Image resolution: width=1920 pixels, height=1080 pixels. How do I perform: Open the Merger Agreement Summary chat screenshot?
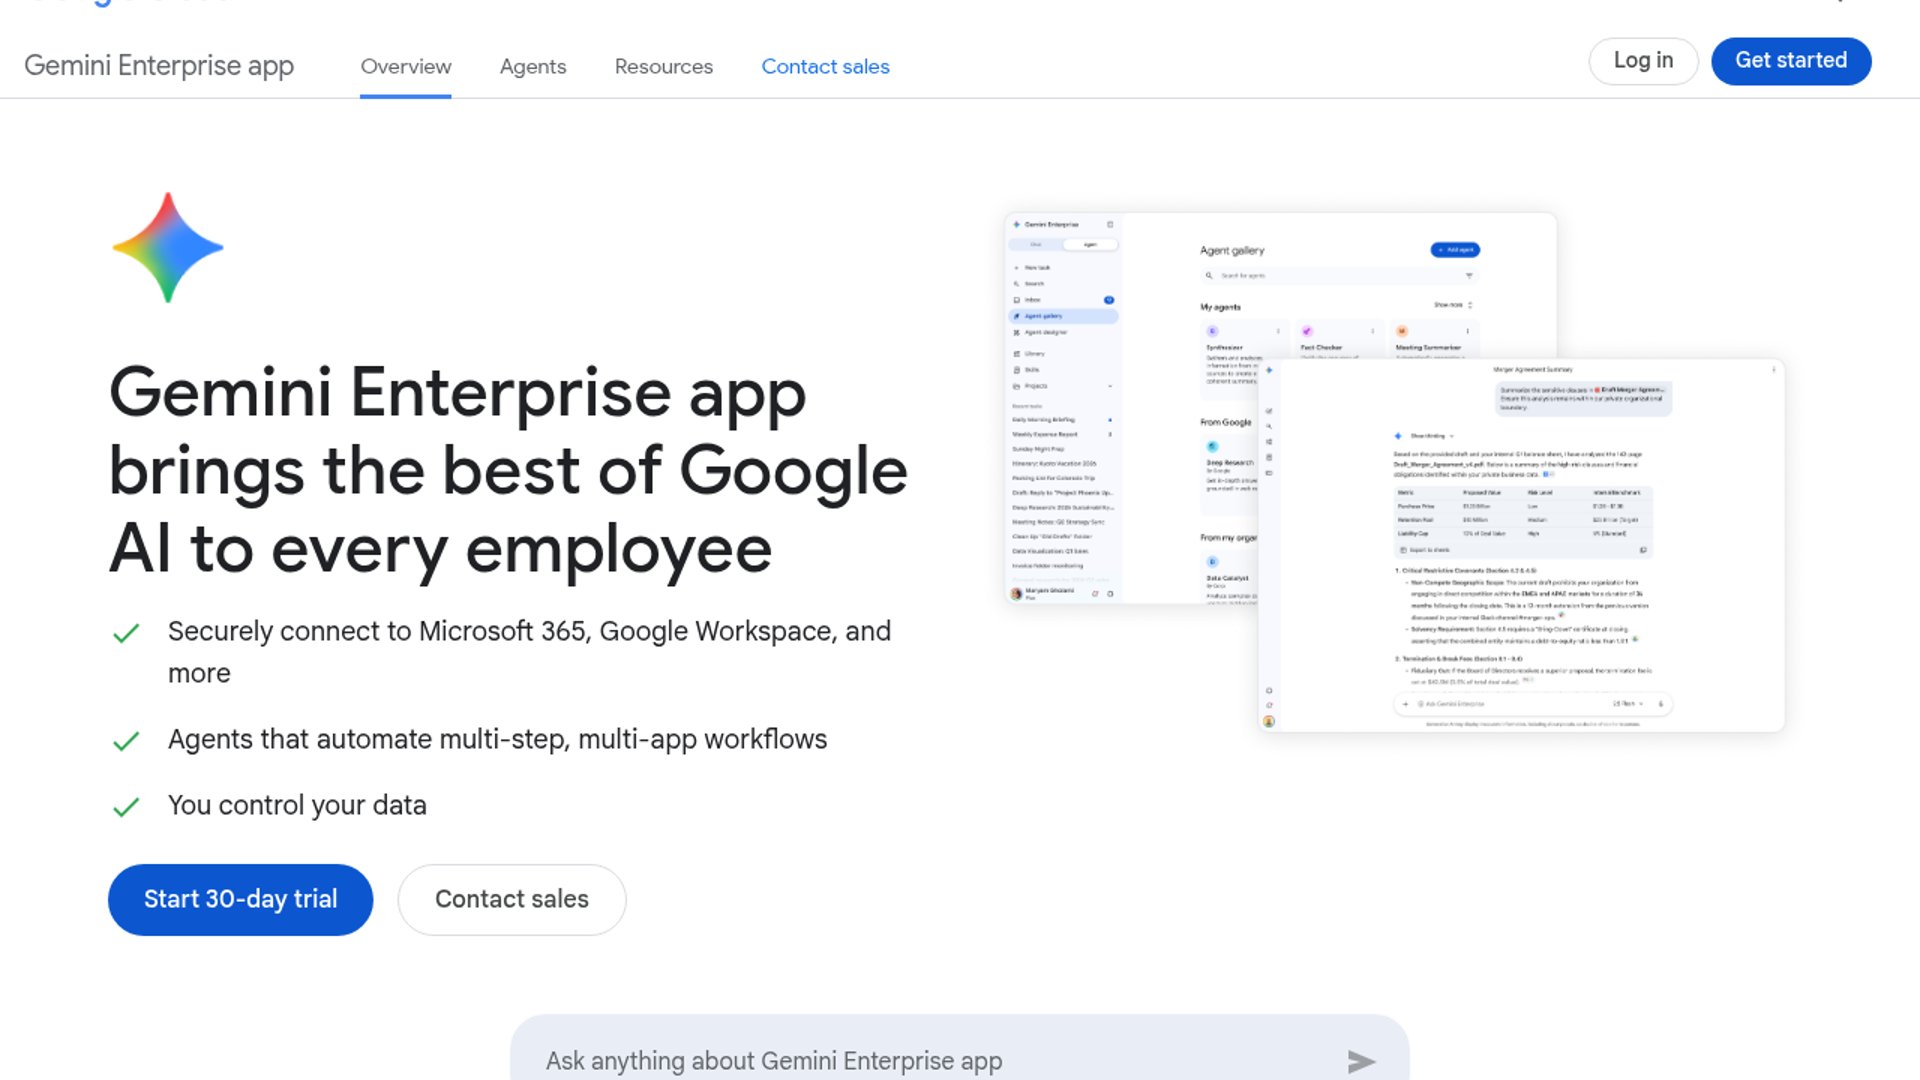click(x=1521, y=545)
